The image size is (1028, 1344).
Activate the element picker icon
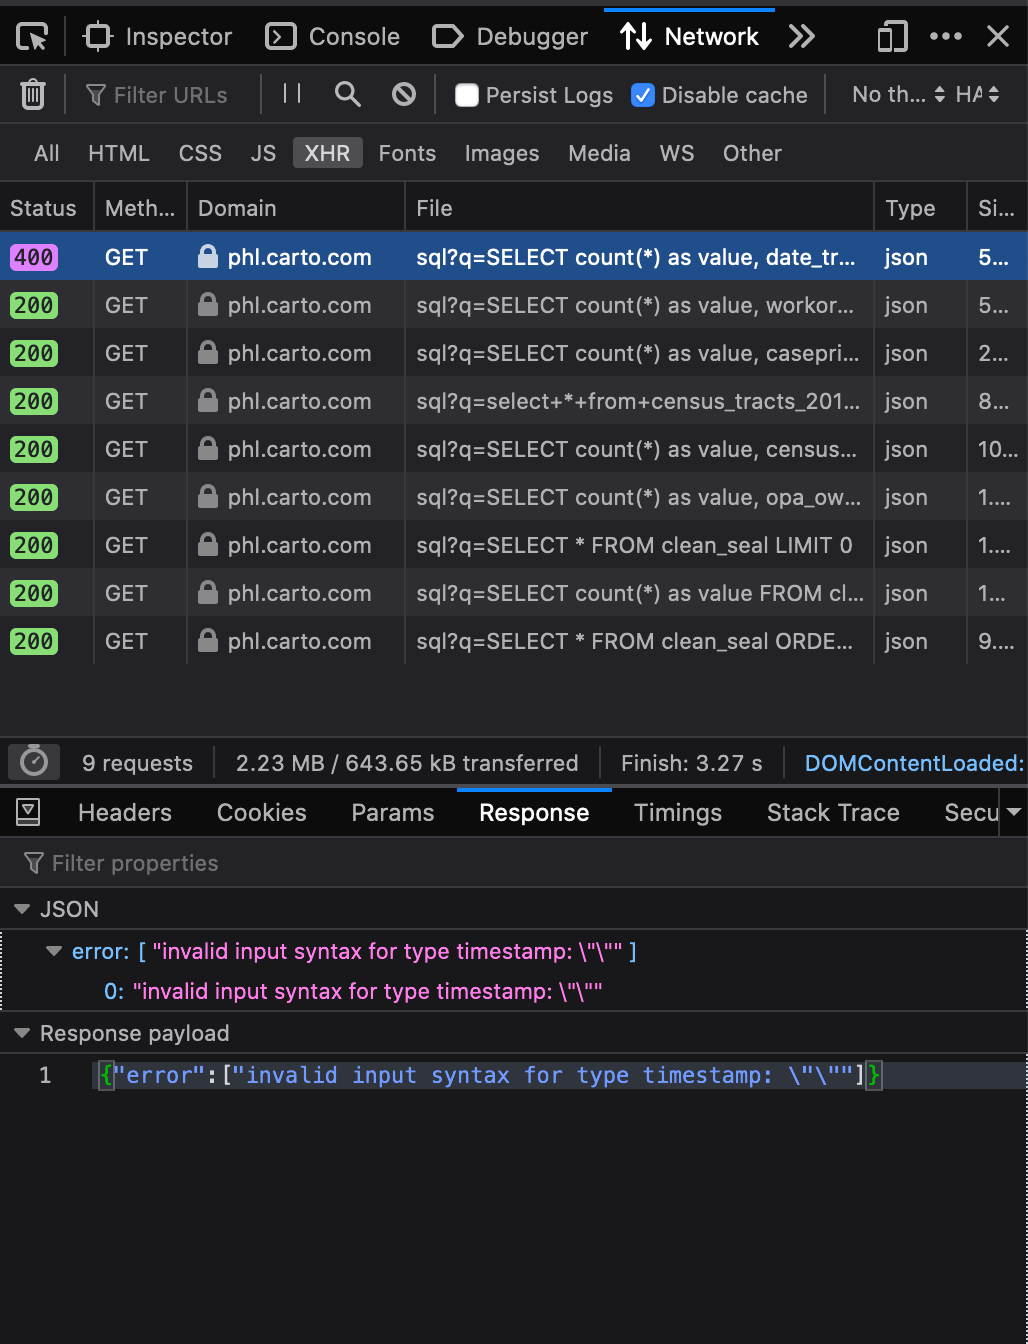(32, 37)
